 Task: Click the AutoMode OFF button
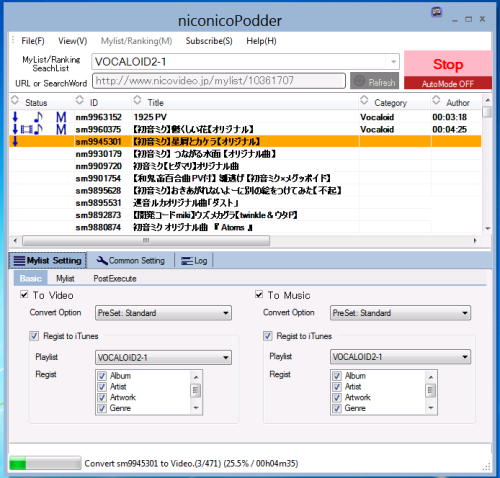coord(448,83)
